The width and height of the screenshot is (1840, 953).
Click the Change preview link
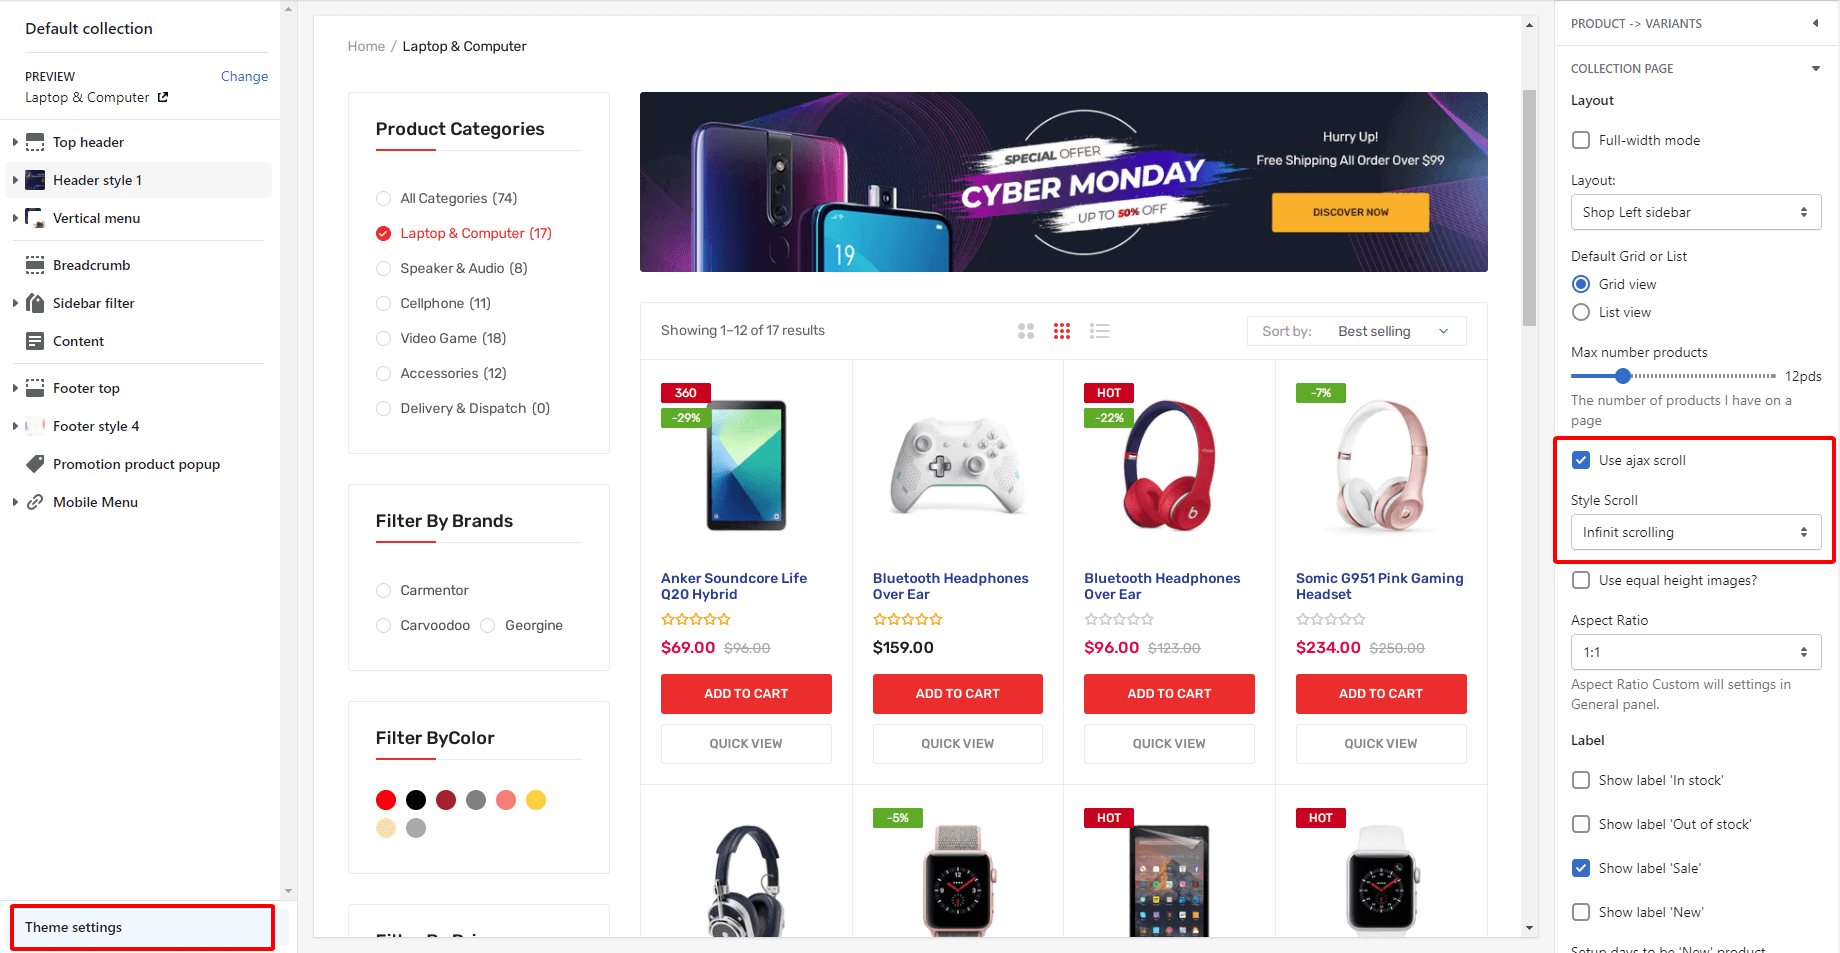click(244, 76)
